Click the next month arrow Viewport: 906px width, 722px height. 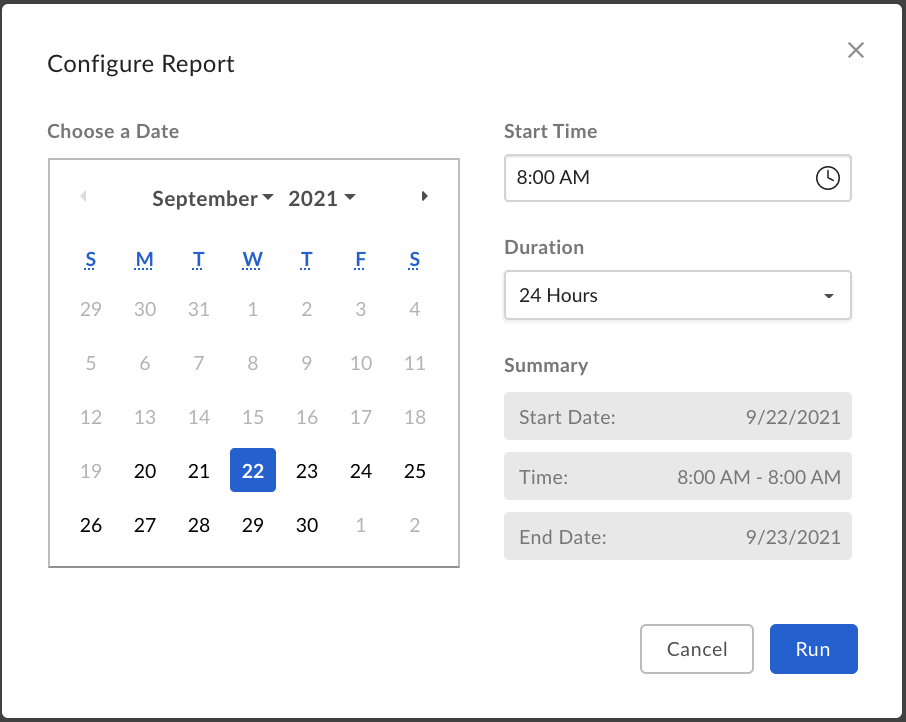point(424,196)
